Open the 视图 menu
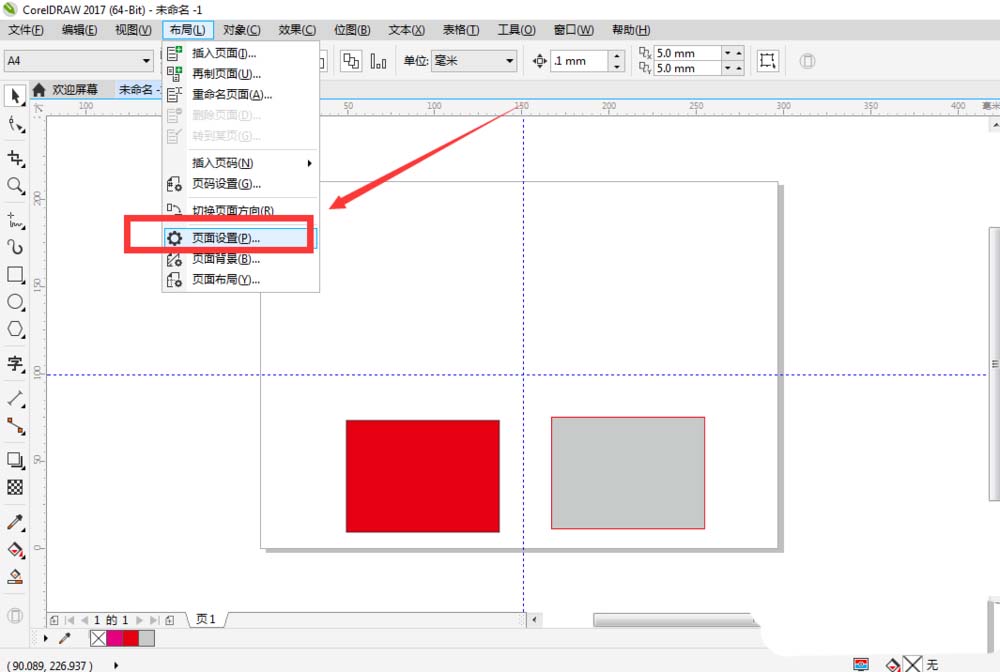The width and height of the screenshot is (1000, 672). pos(133,30)
